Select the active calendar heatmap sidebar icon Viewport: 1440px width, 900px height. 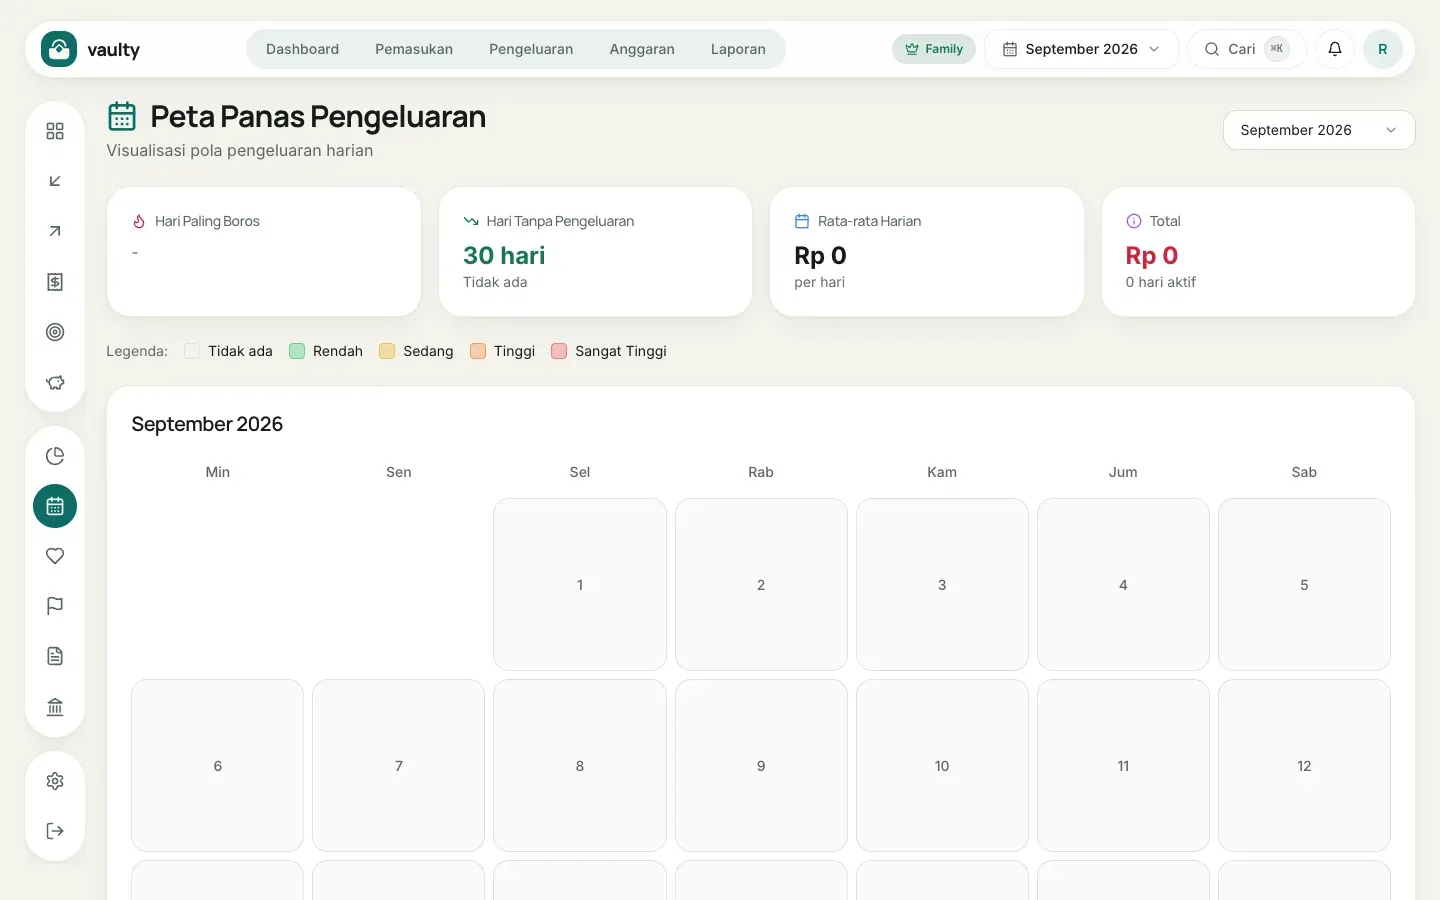[55, 506]
